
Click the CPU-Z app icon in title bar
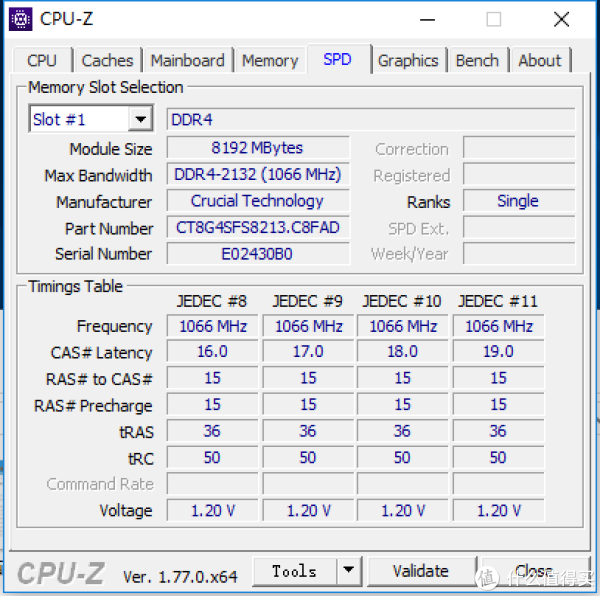pyautogui.click(x=21, y=19)
